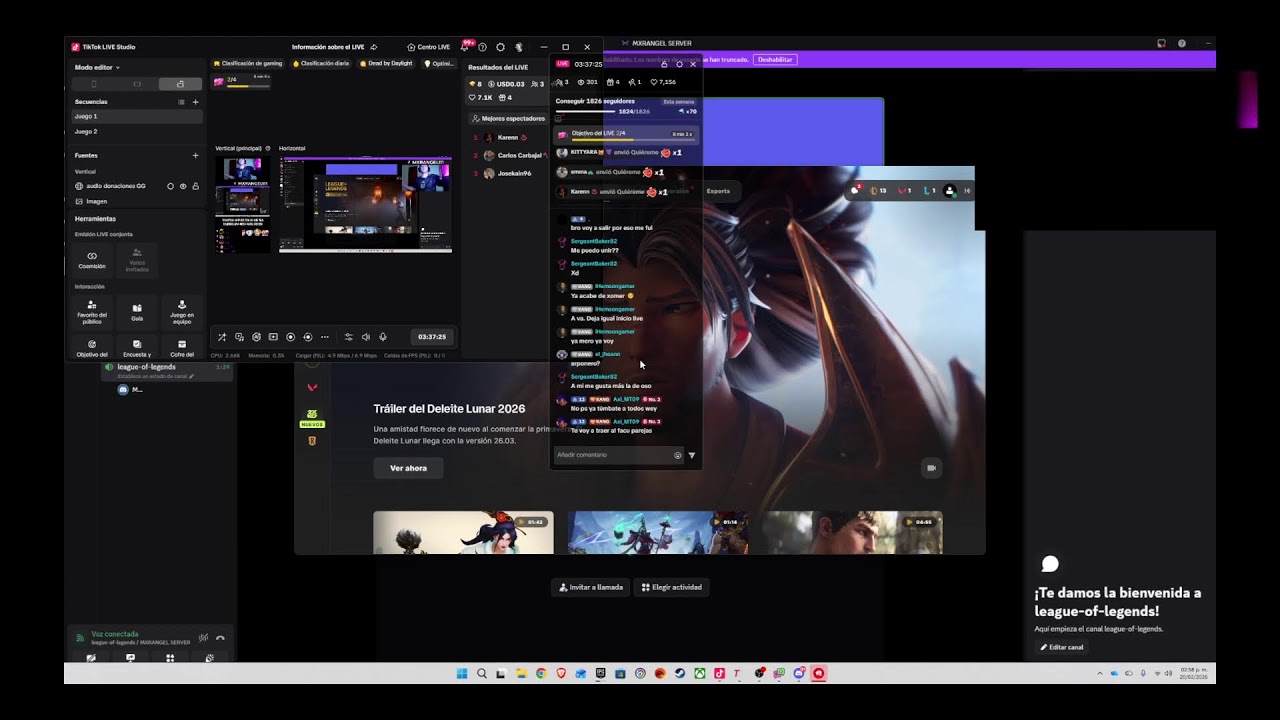Click the 03:37:25 live timer button
1280x720 pixels.
(x=432, y=337)
